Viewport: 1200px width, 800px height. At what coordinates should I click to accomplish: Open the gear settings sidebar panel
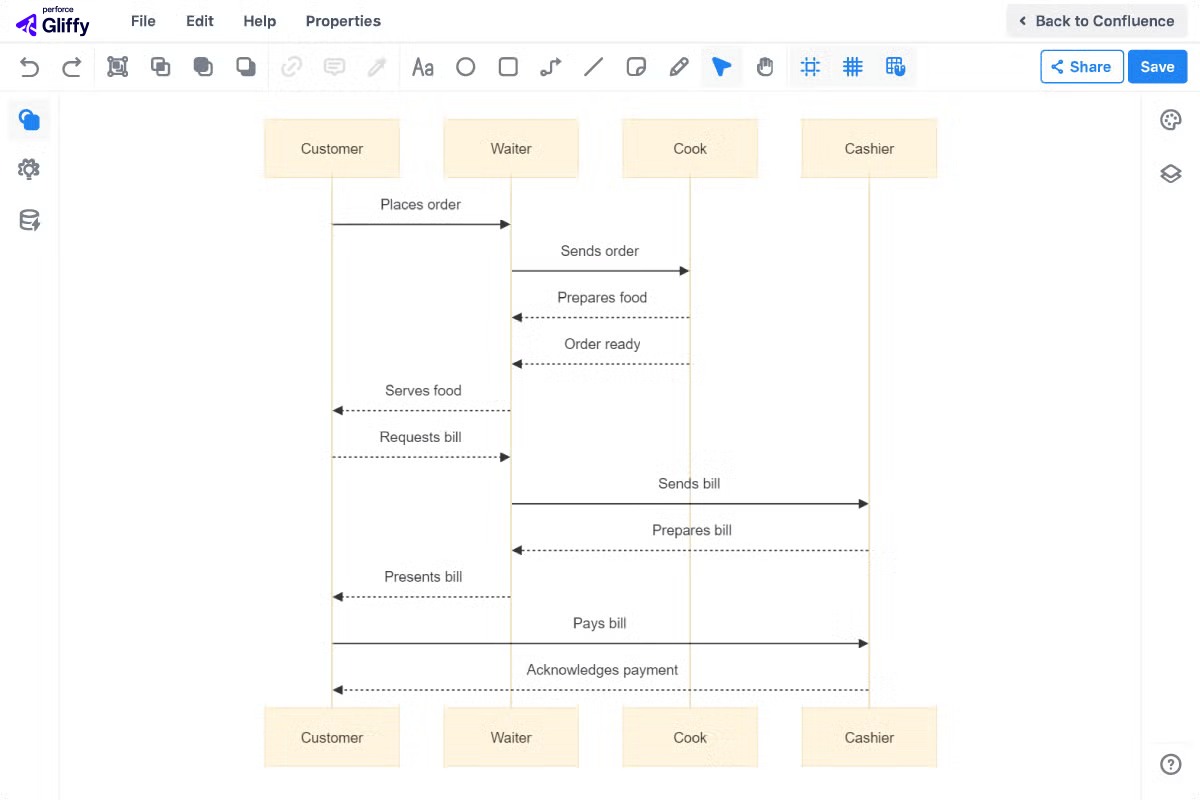coord(29,169)
